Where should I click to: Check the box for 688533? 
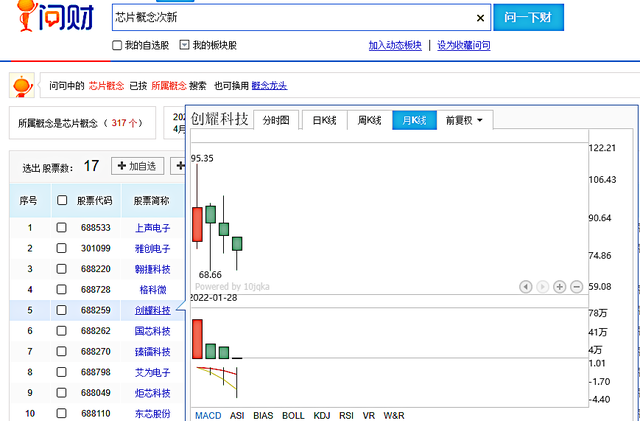tap(61, 227)
